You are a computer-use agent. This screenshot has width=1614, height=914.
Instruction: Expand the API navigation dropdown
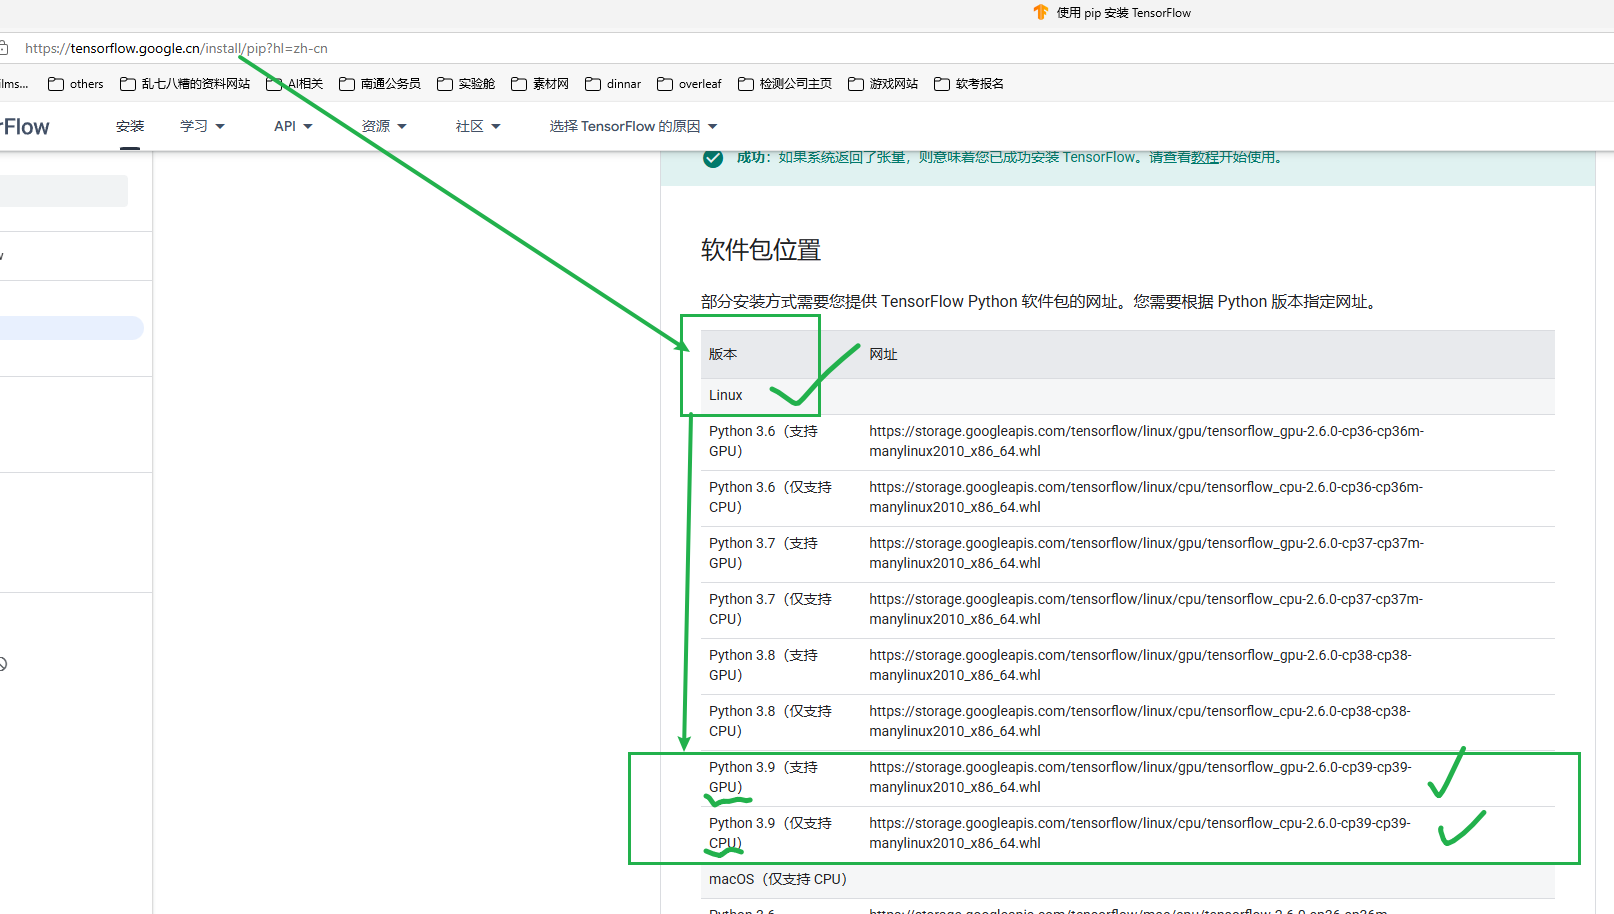tap(293, 126)
